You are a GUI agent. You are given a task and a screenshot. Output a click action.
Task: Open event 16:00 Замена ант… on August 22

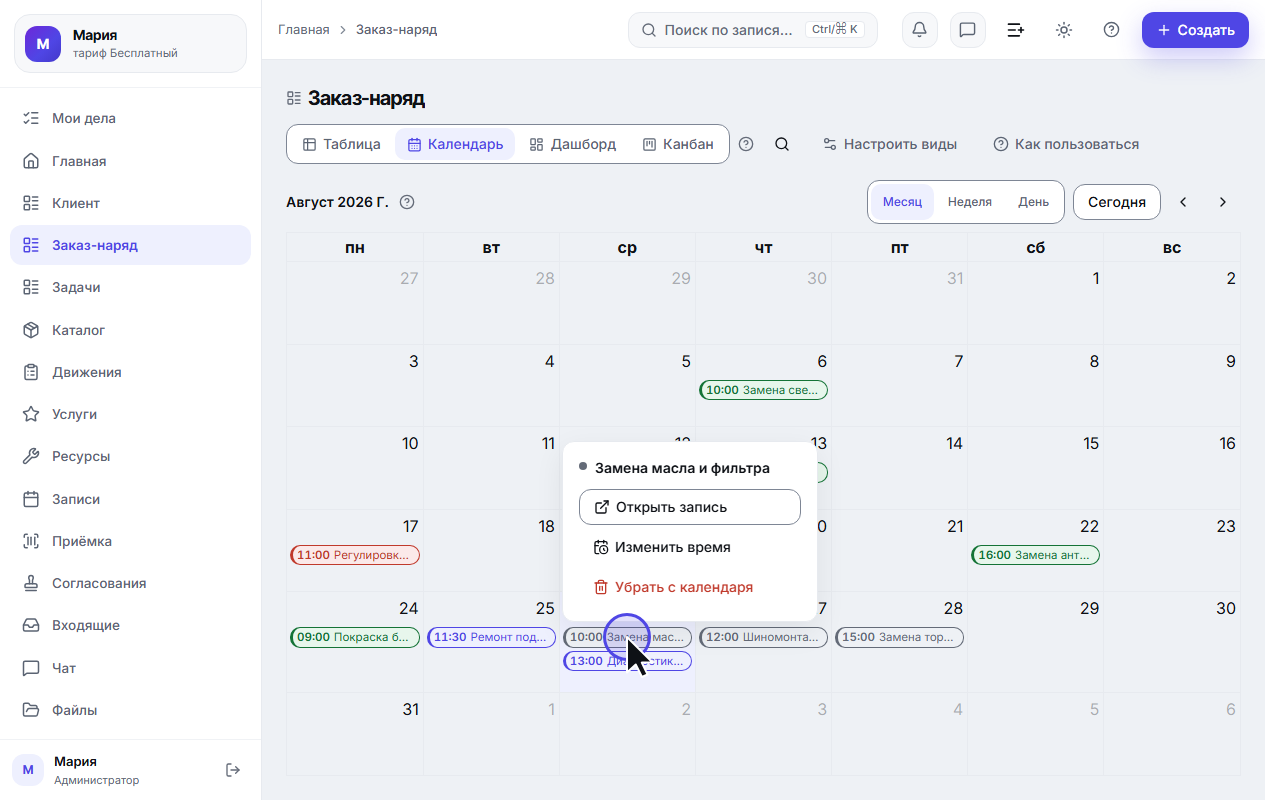pyautogui.click(x=1035, y=555)
